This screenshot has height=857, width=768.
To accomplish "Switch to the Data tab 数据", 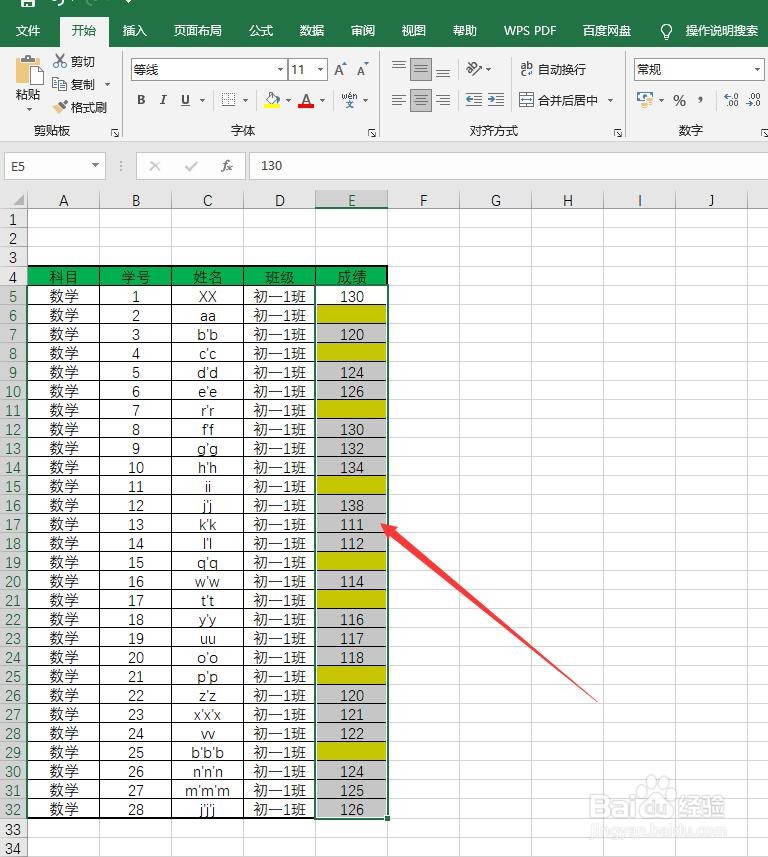I will click(312, 31).
